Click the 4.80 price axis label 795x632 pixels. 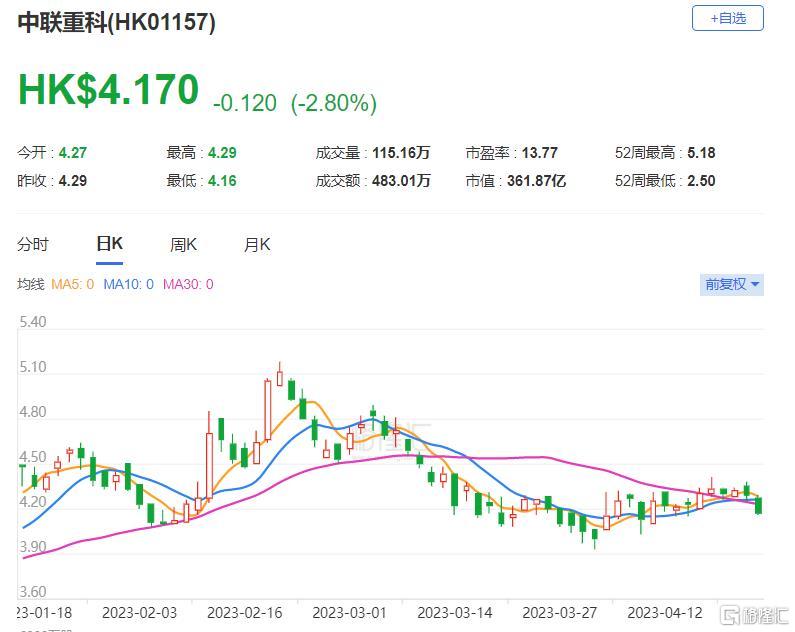click(32, 412)
